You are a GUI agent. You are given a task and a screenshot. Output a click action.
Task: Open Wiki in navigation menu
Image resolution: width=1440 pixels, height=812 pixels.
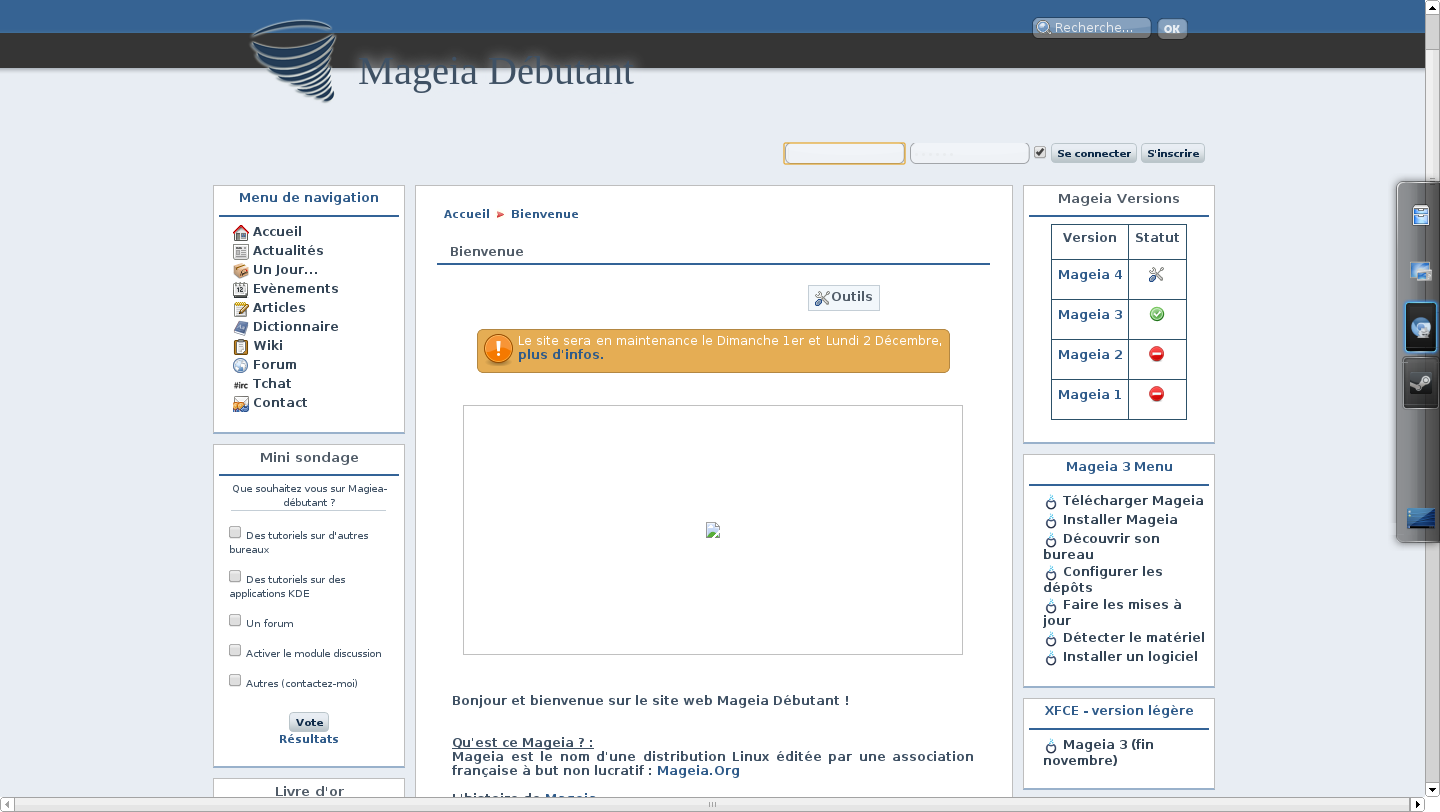(268, 346)
